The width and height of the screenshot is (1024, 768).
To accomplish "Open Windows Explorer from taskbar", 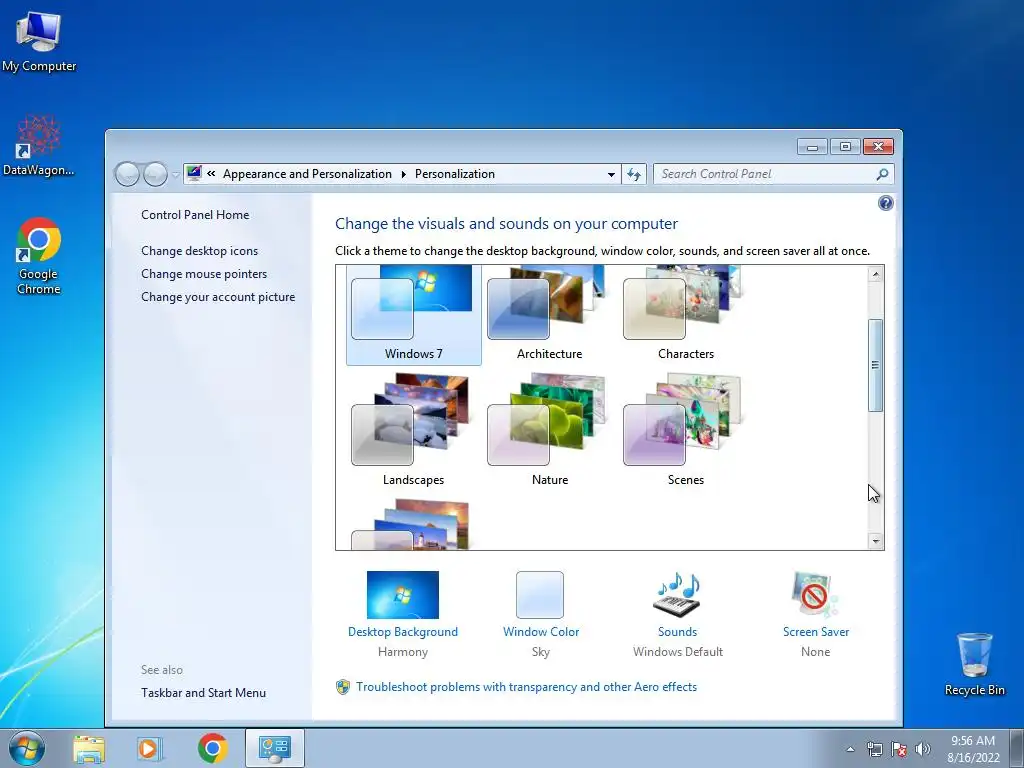I will [89, 748].
